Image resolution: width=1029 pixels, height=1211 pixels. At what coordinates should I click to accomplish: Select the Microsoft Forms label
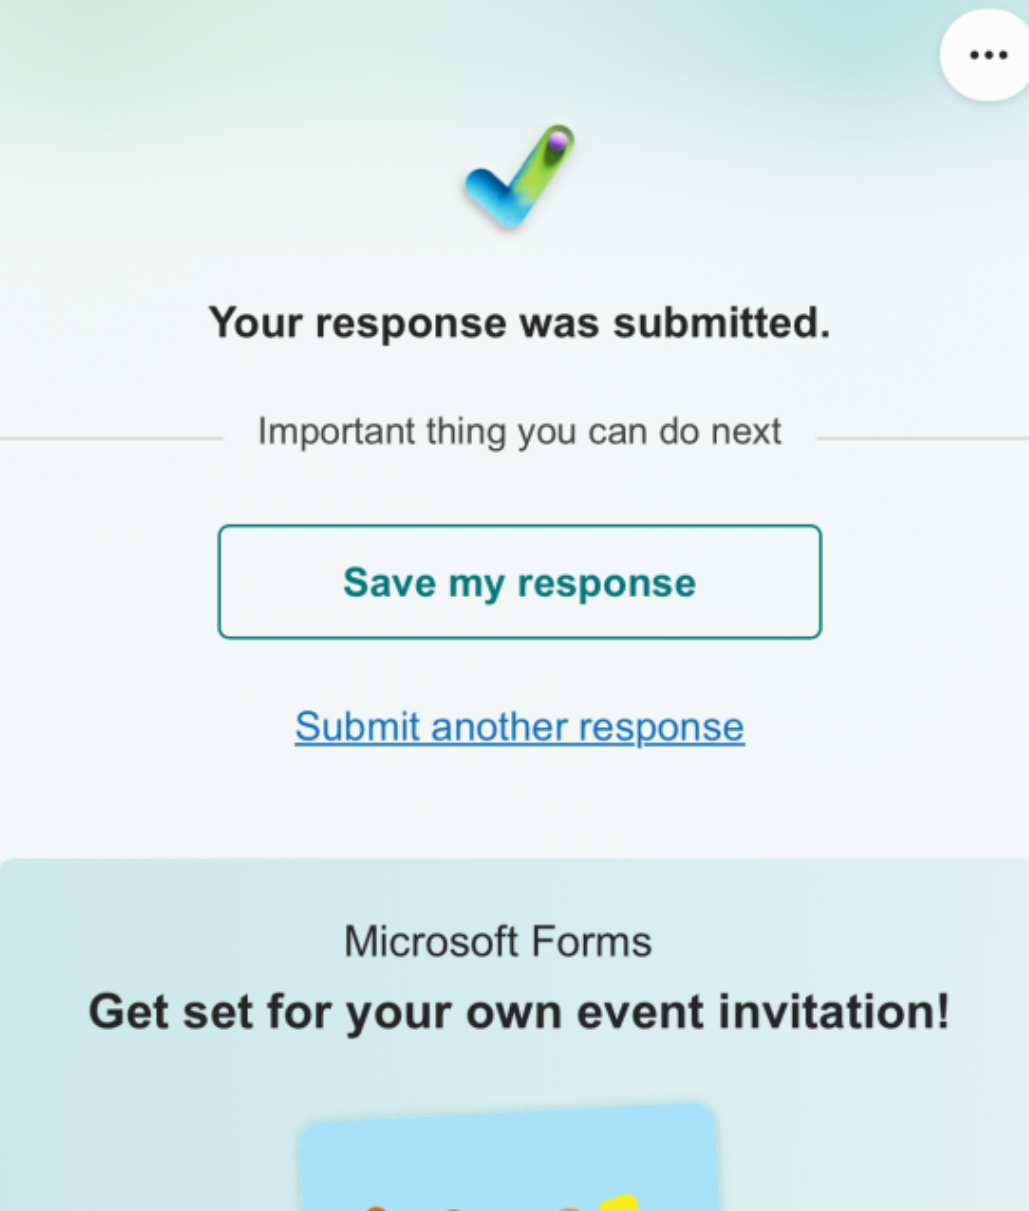497,942
